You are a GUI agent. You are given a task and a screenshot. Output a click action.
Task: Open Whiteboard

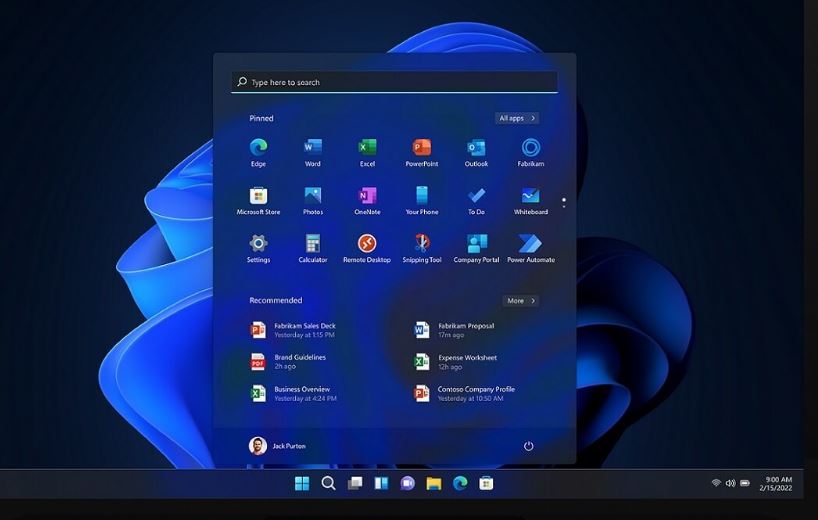tap(531, 201)
